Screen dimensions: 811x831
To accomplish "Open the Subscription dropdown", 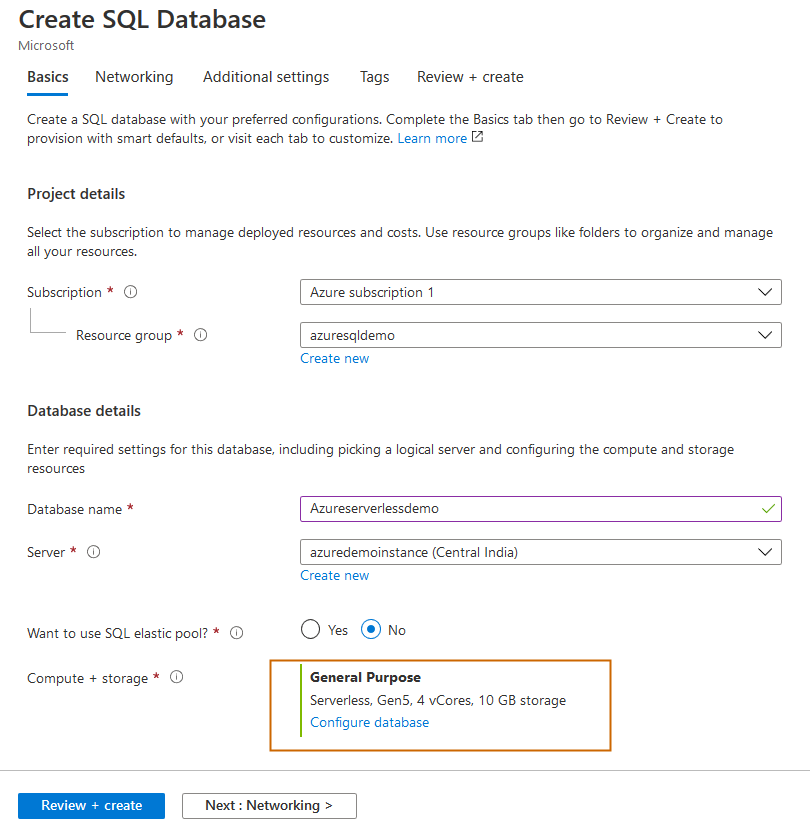I will [x=540, y=293].
